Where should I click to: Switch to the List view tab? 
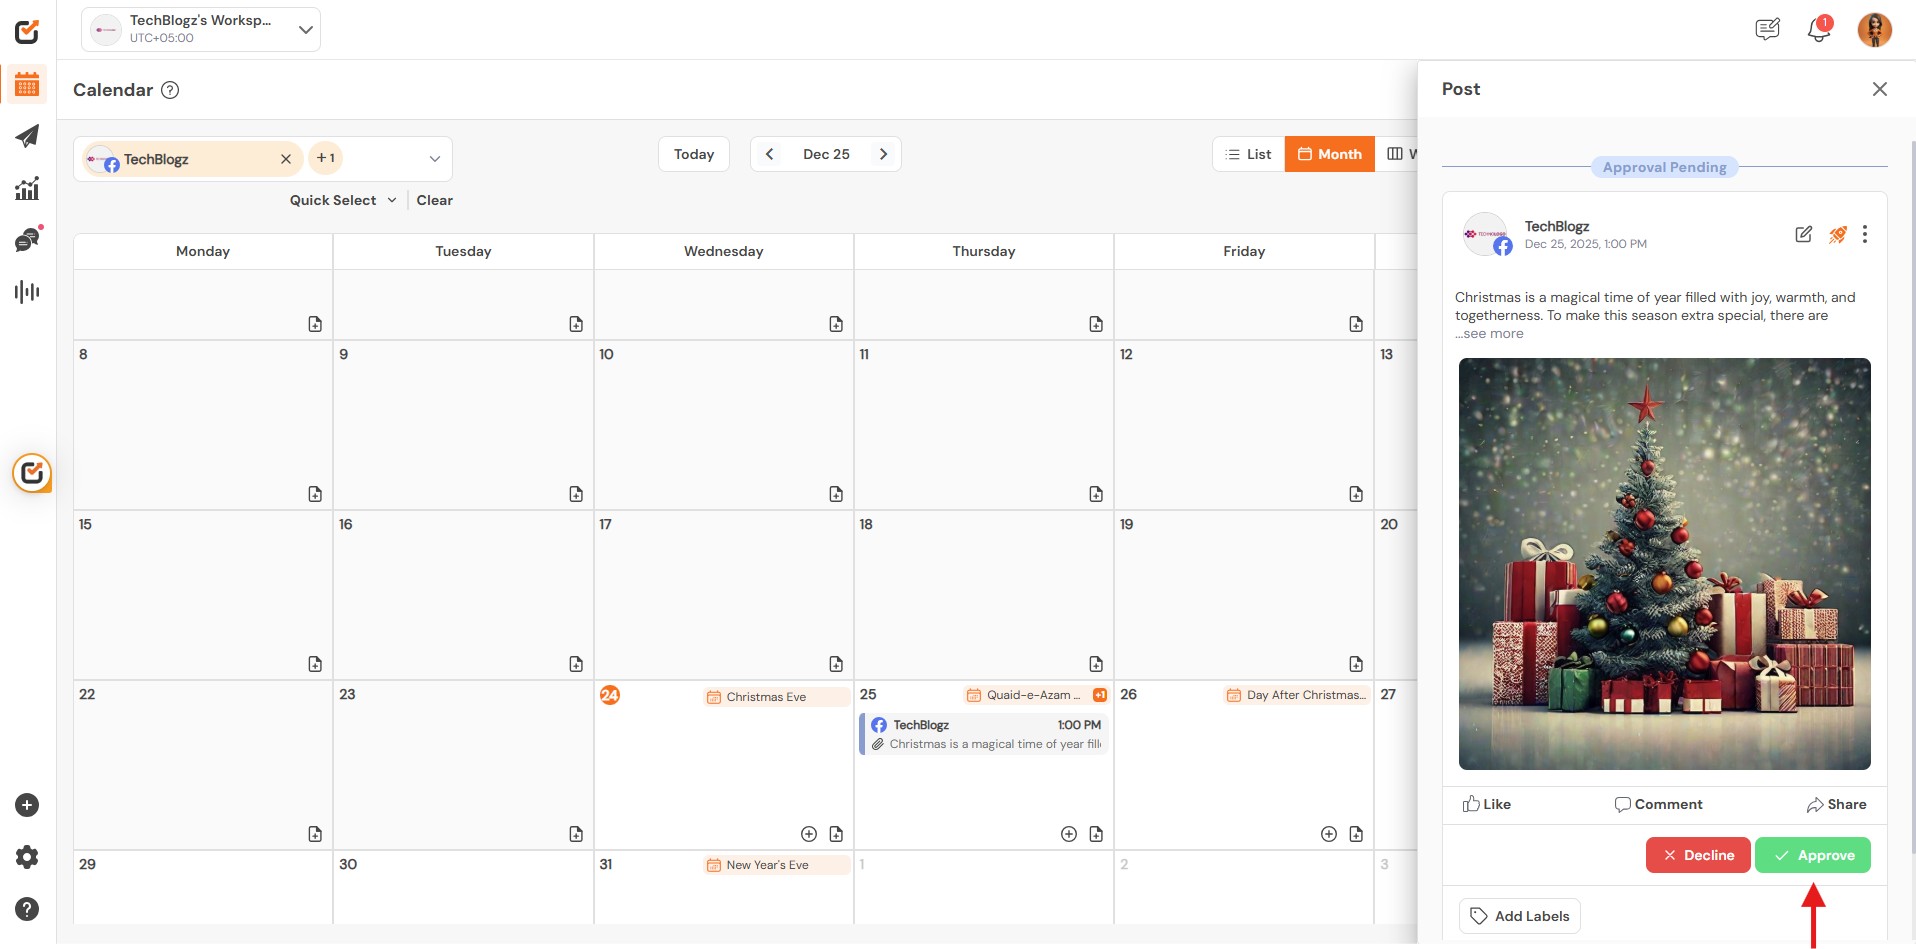pos(1248,154)
